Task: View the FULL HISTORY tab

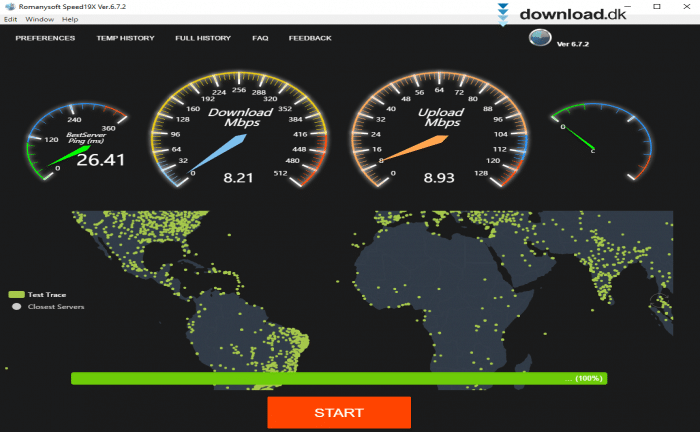Action: (203, 38)
